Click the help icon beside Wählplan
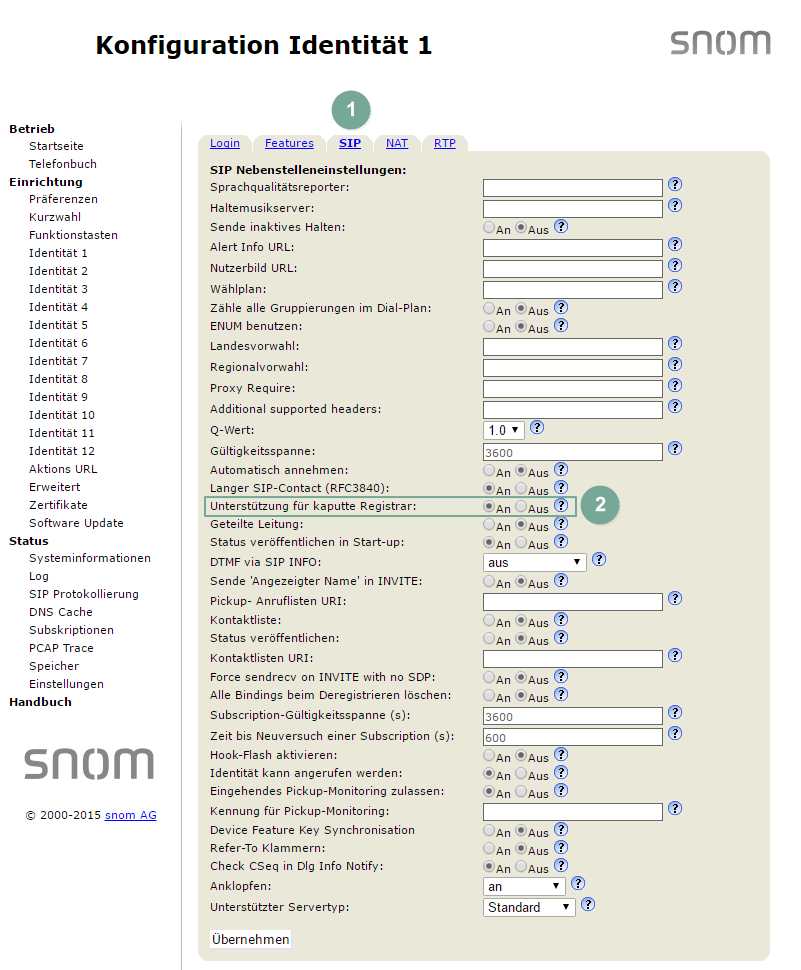Viewport: 801px width, 970px height. pyautogui.click(x=675, y=286)
